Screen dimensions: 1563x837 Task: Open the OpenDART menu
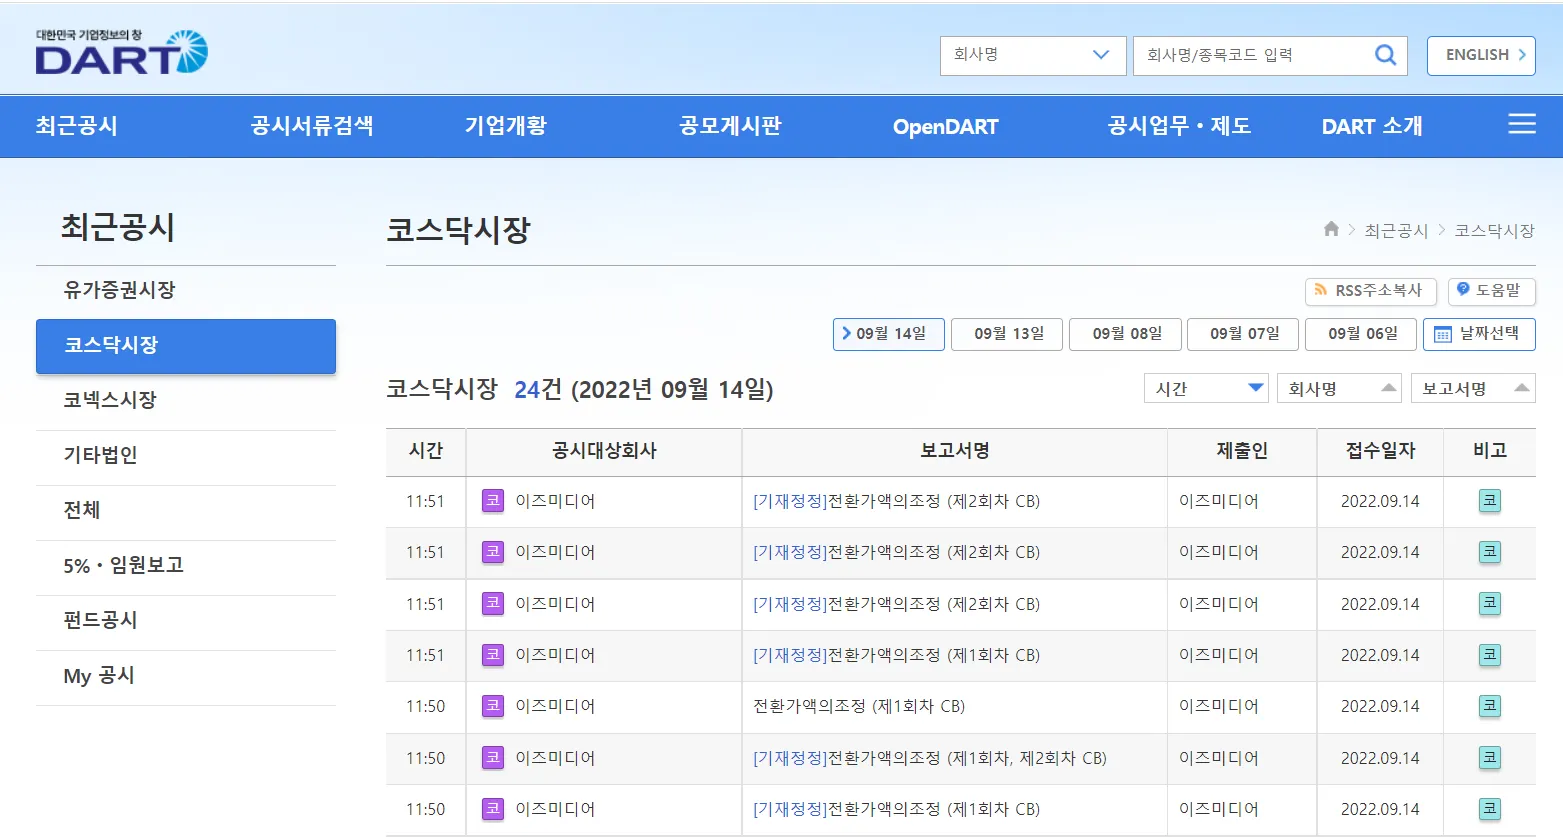point(946,127)
